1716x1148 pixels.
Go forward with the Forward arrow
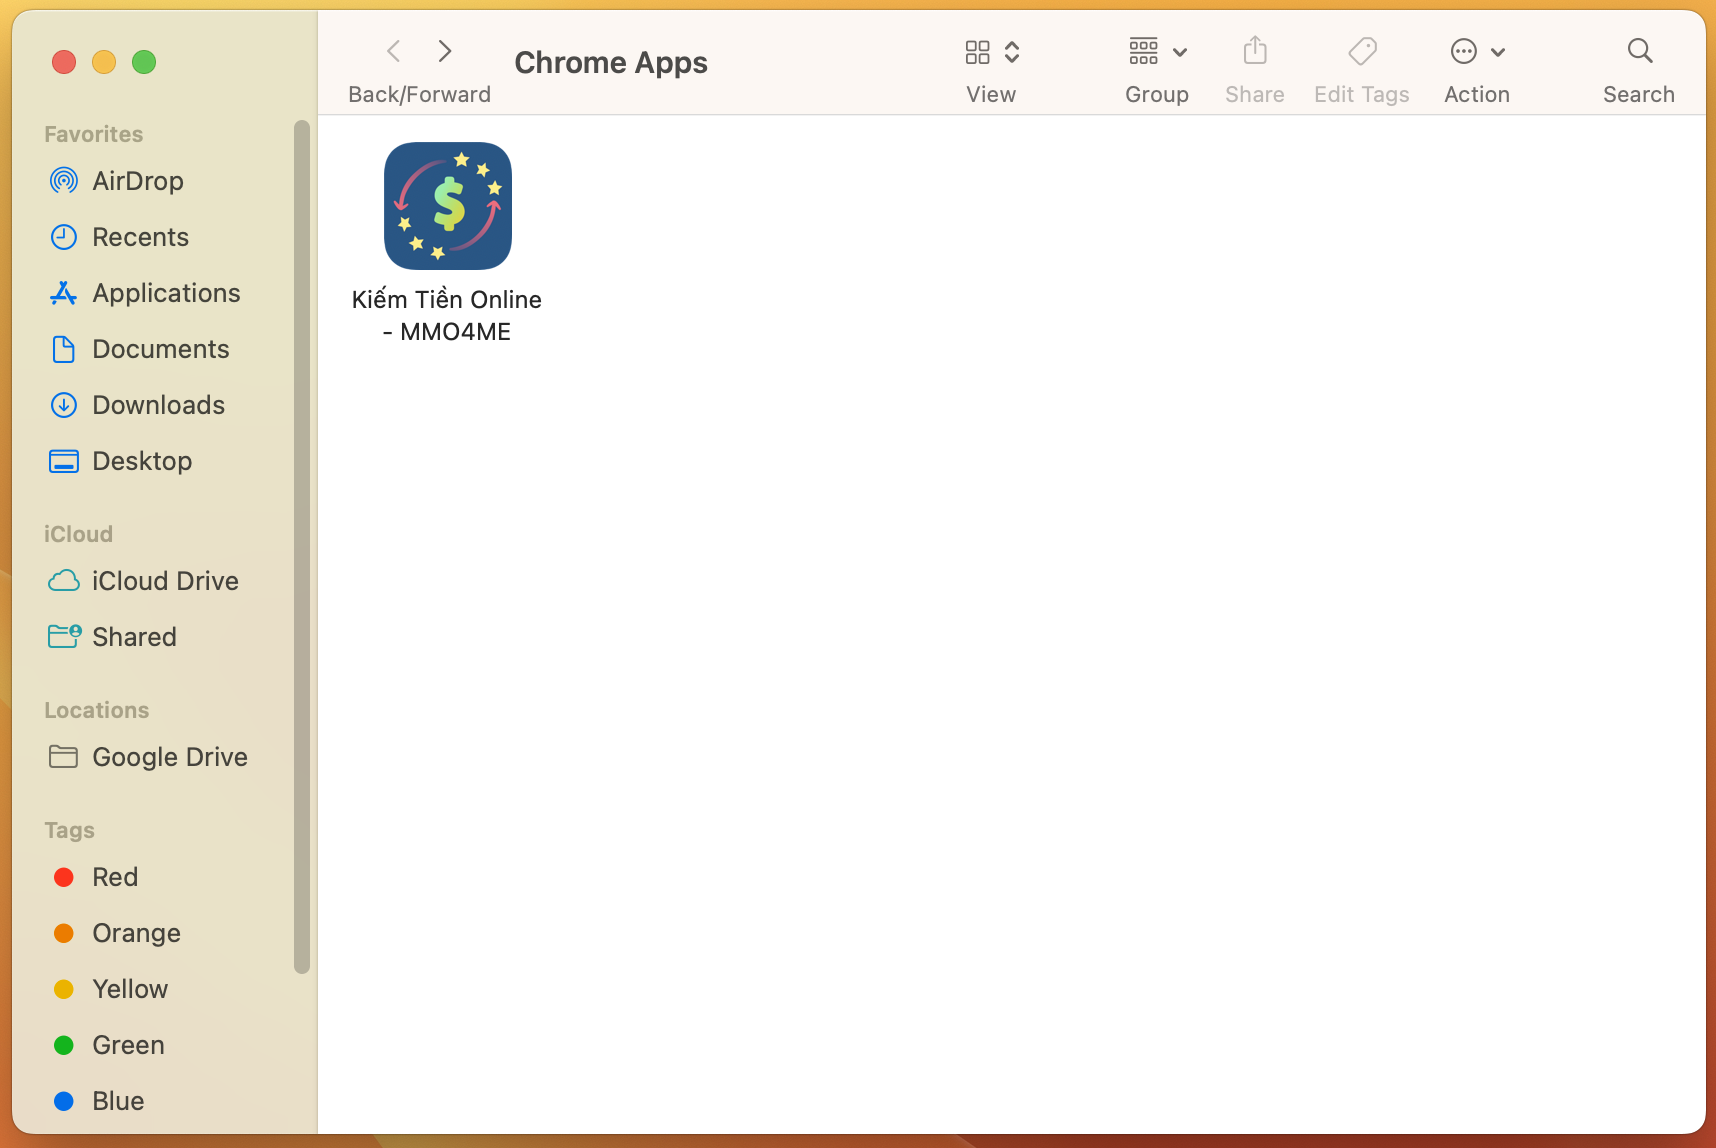click(446, 51)
